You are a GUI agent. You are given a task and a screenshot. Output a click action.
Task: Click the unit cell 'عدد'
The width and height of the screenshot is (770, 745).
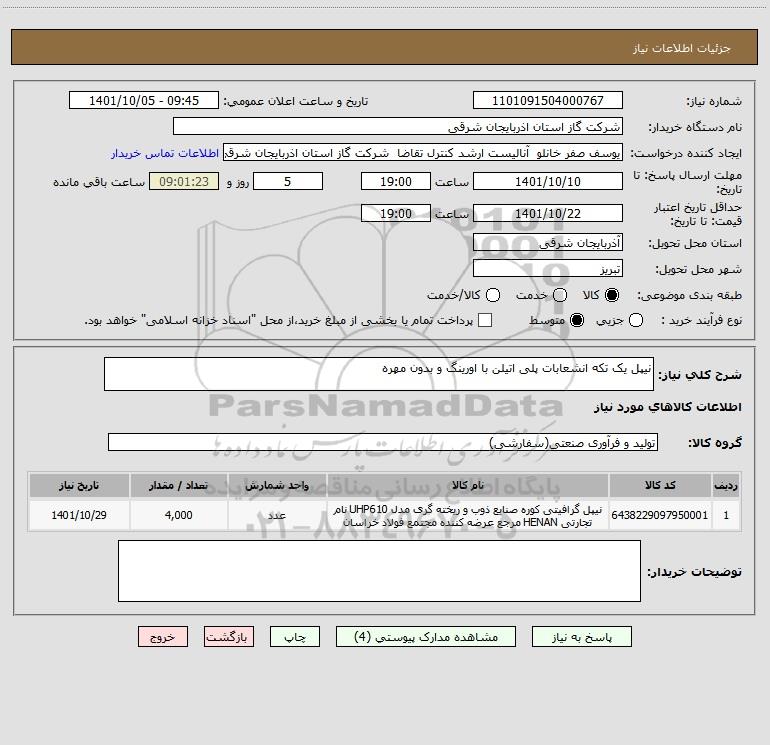pos(277,515)
